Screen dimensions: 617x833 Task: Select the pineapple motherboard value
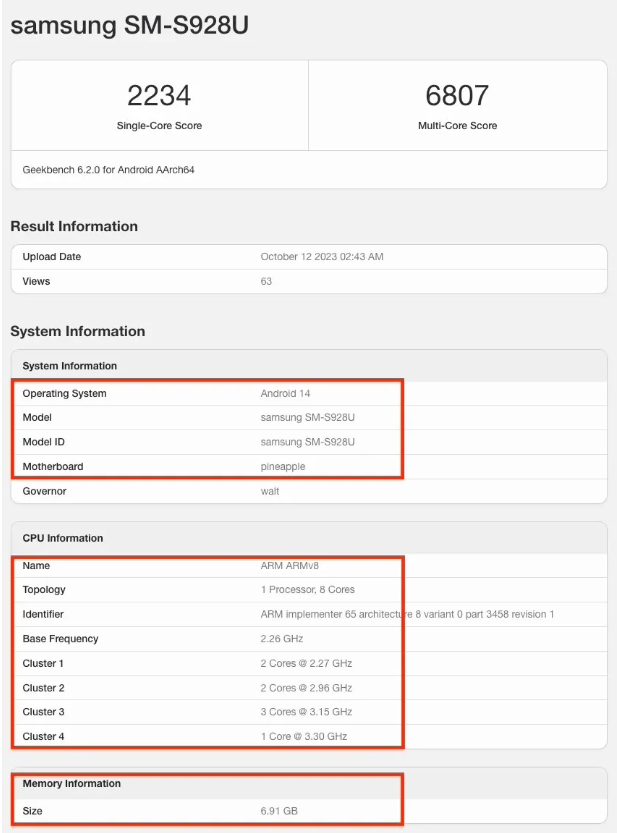coord(283,467)
